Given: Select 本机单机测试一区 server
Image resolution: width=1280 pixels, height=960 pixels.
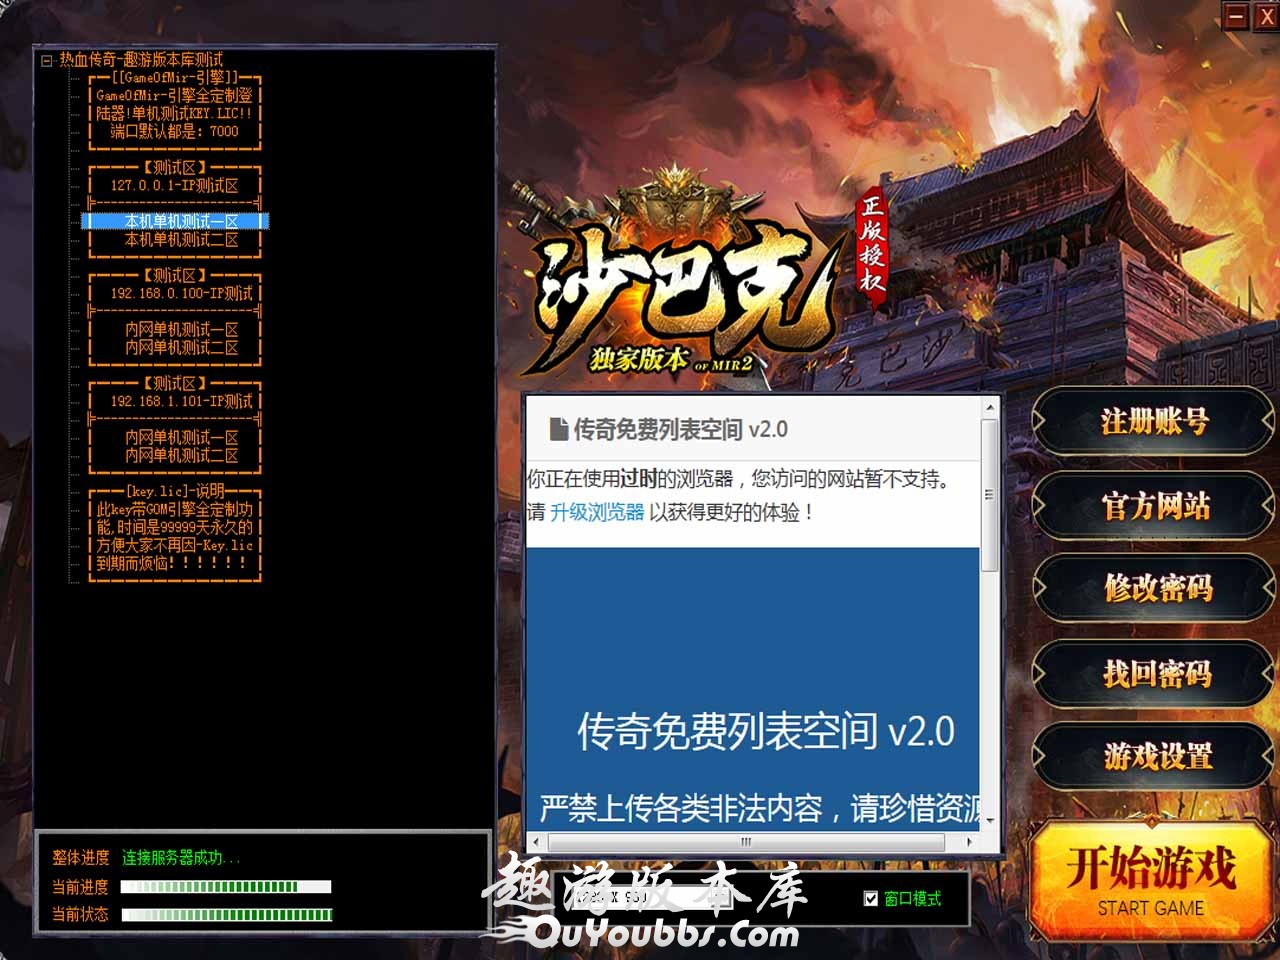Looking at the screenshot, I should coord(181,222).
